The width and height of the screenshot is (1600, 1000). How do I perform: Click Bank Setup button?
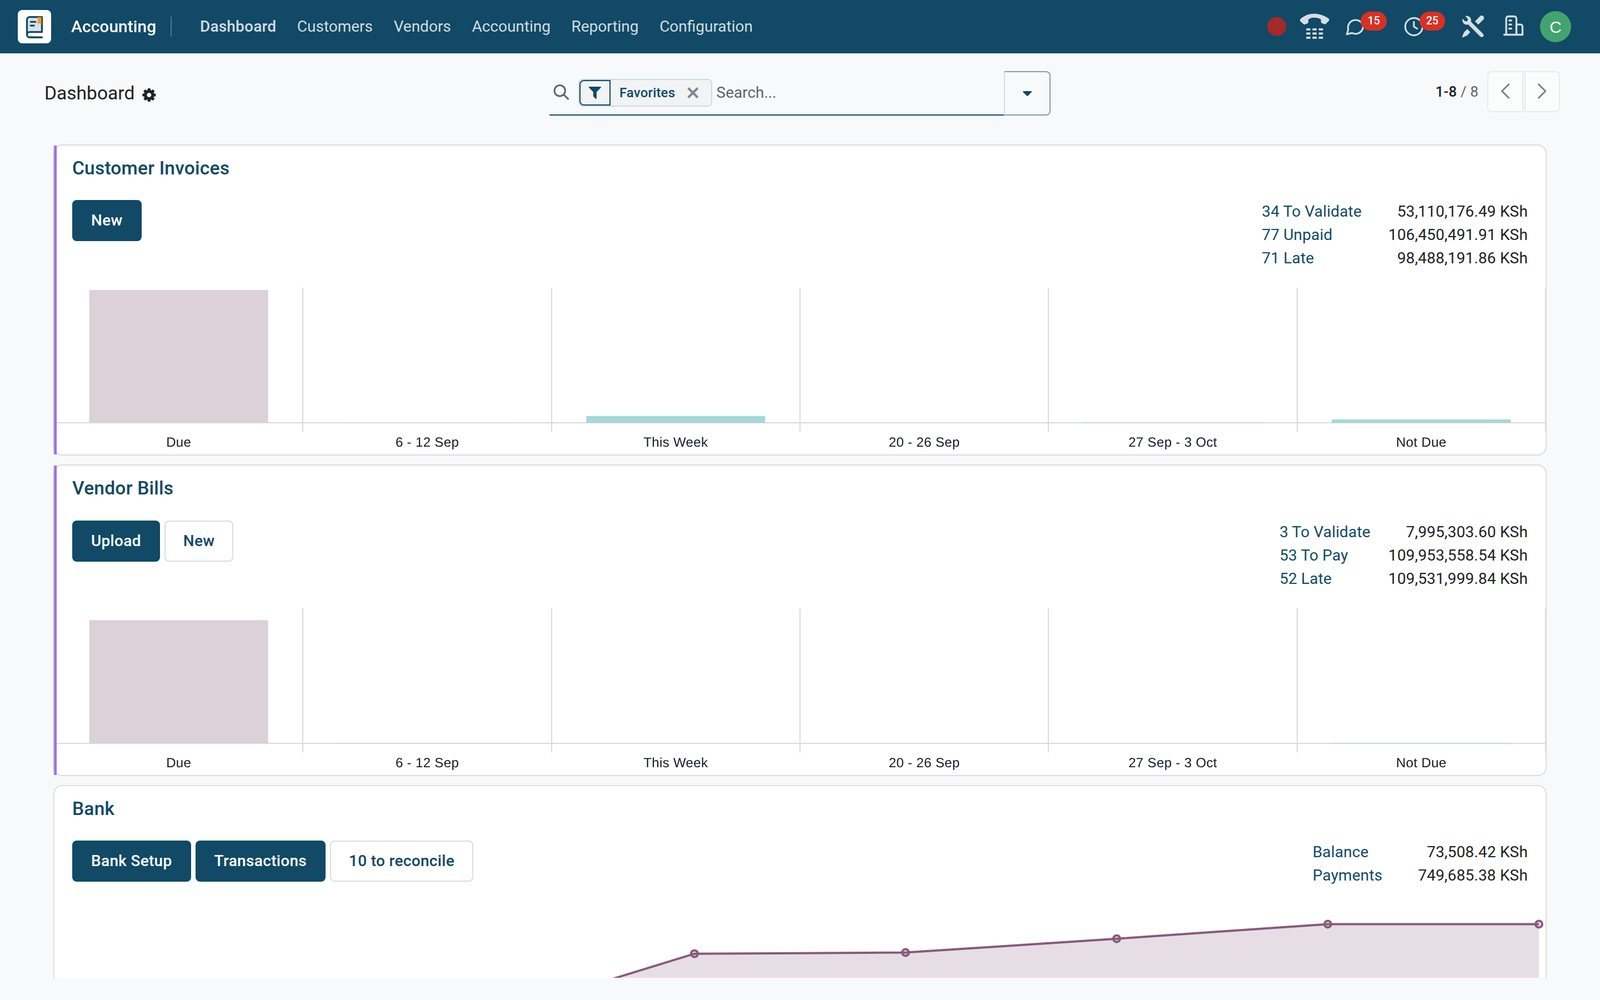pos(131,861)
